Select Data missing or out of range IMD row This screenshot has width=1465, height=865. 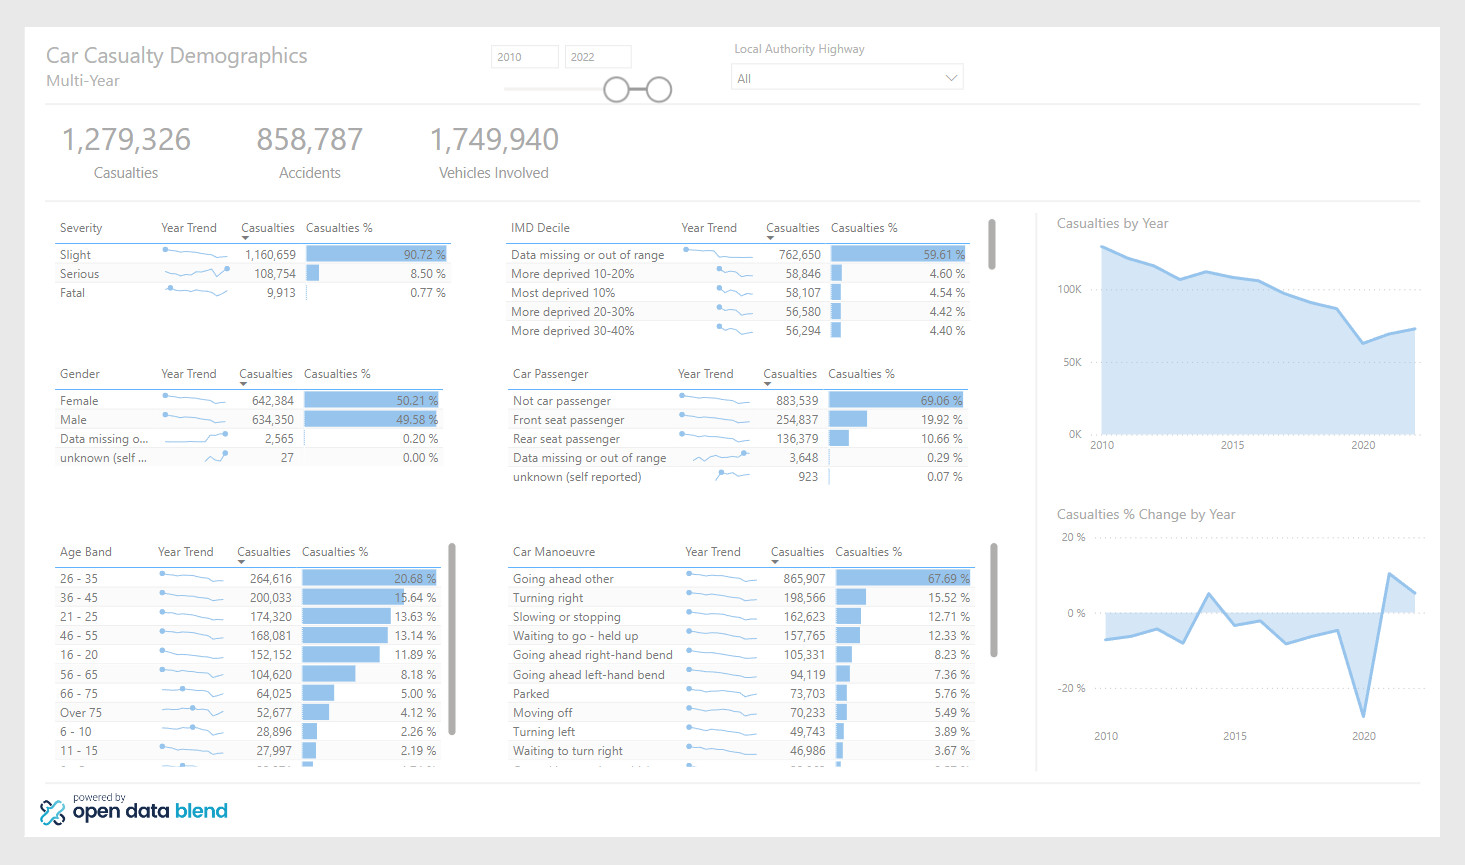[738, 255]
